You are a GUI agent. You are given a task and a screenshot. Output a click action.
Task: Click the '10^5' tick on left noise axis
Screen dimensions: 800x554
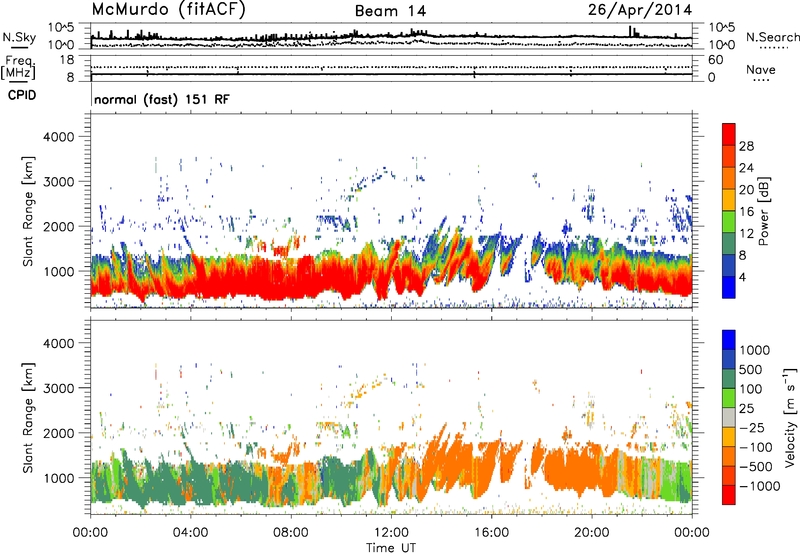coord(61,27)
